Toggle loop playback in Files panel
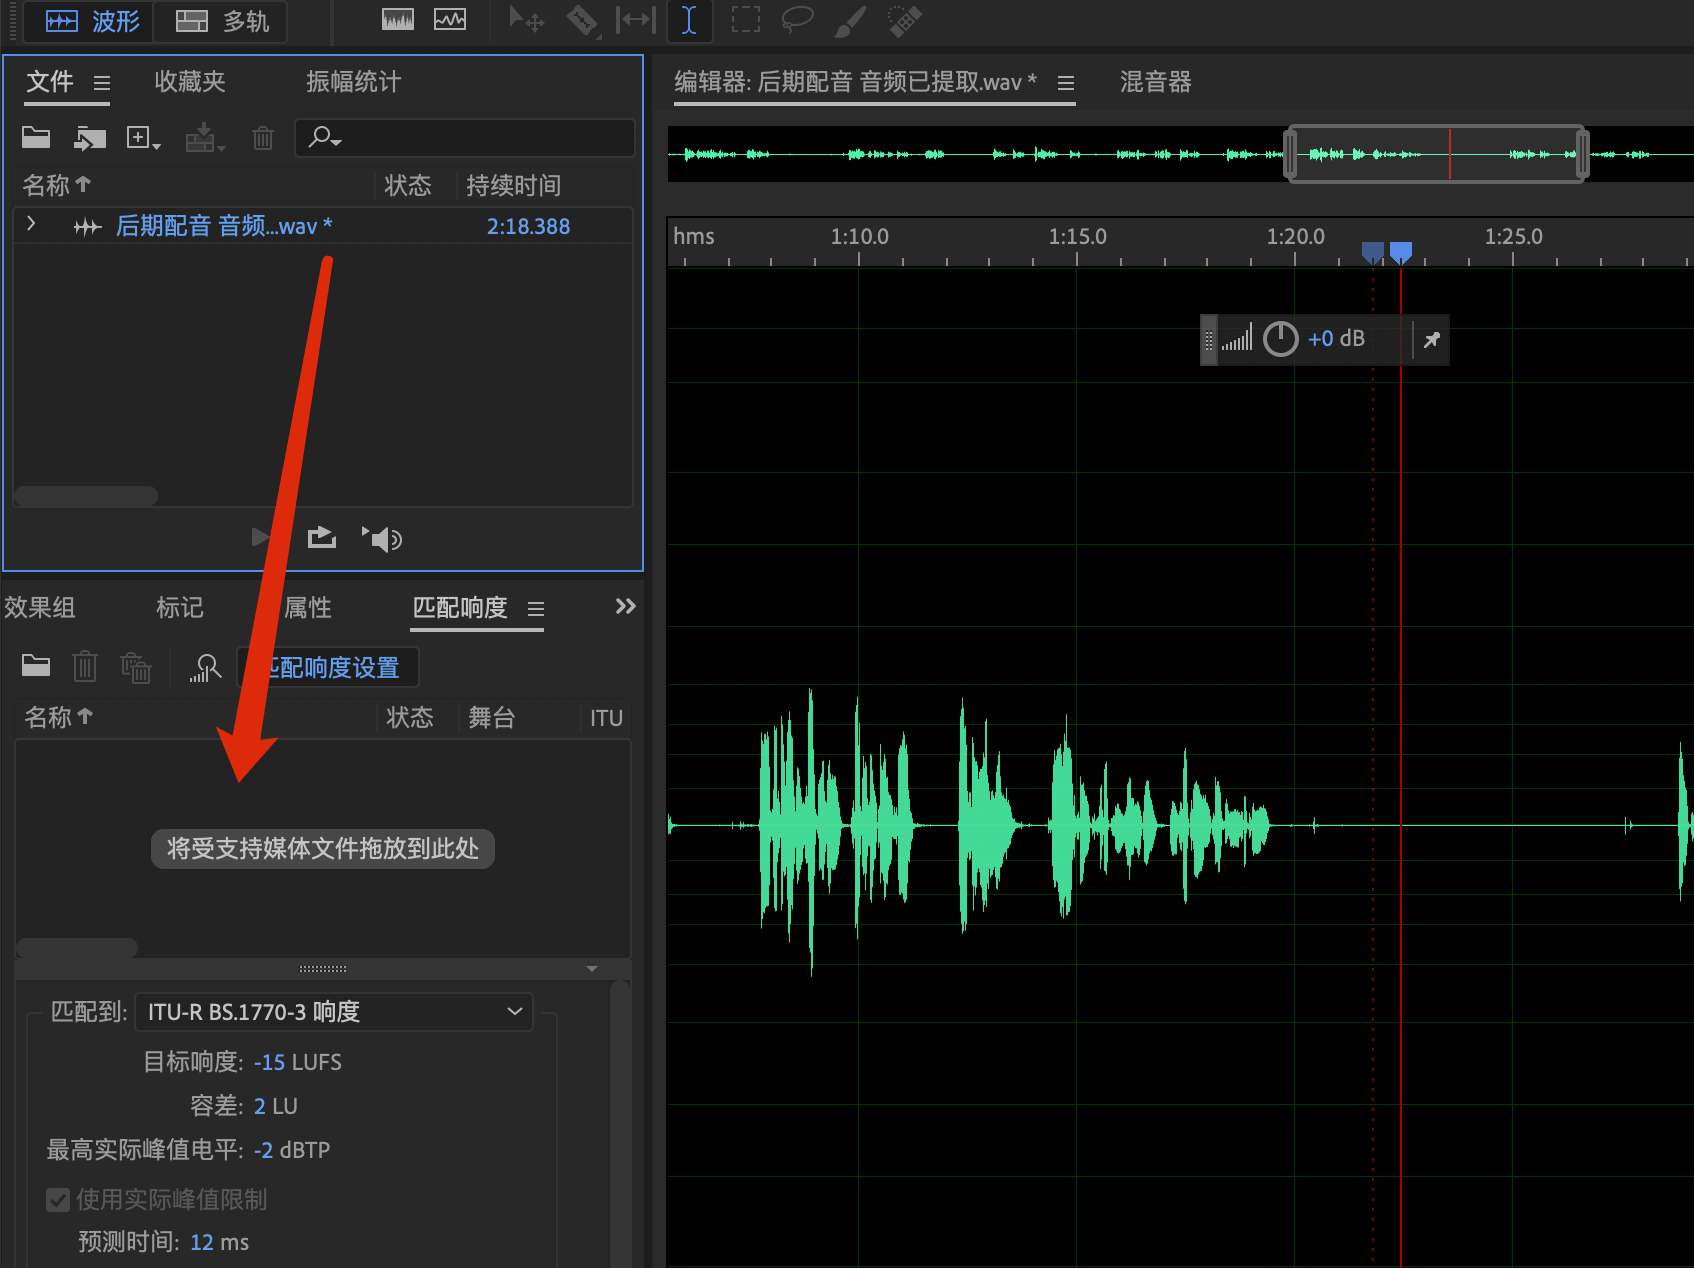The height and width of the screenshot is (1268, 1694). [x=322, y=538]
